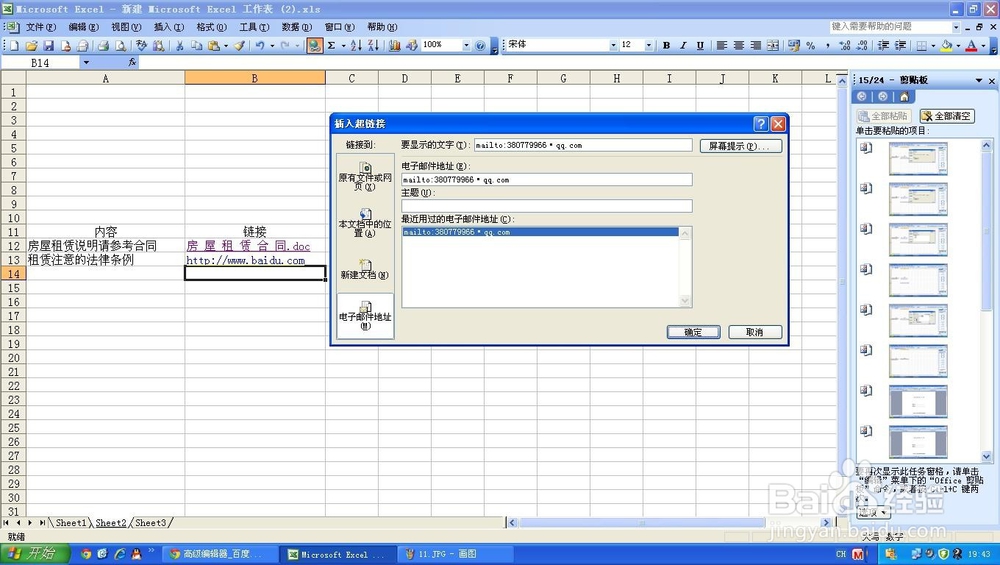
Task: Toggle underline formatting
Action: click(x=700, y=45)
